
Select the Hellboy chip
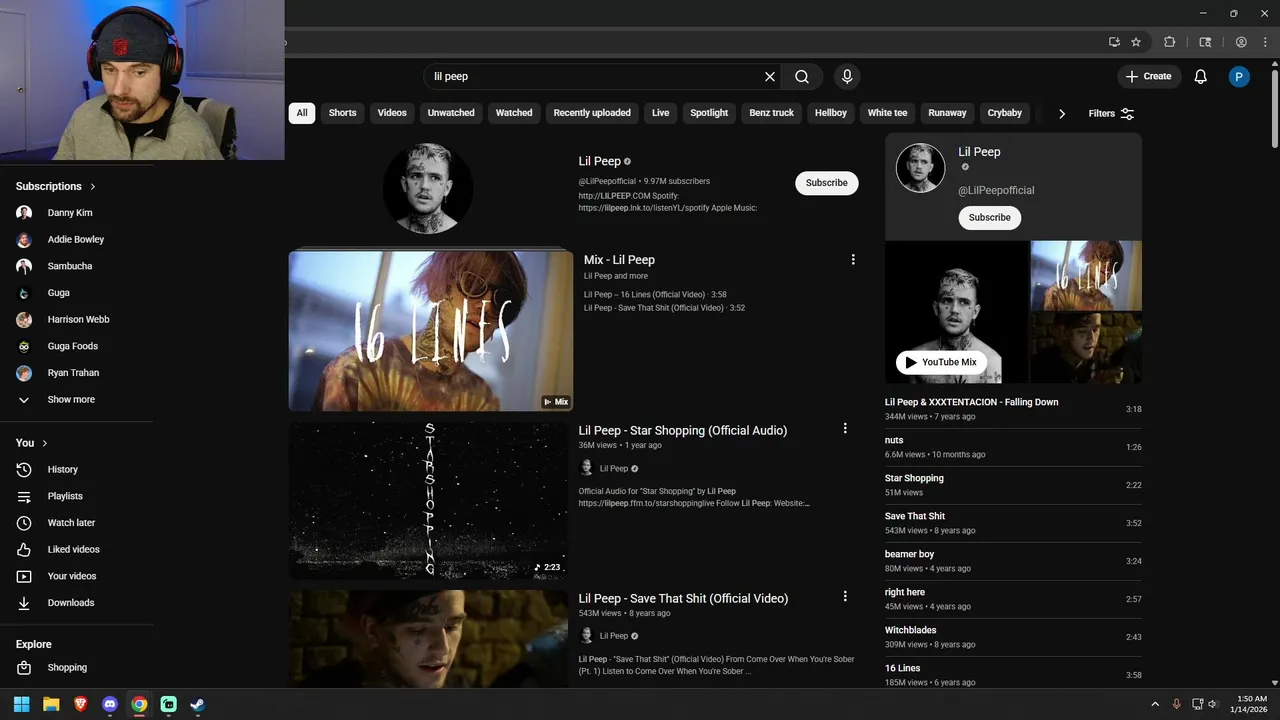(x=831, y=113)
